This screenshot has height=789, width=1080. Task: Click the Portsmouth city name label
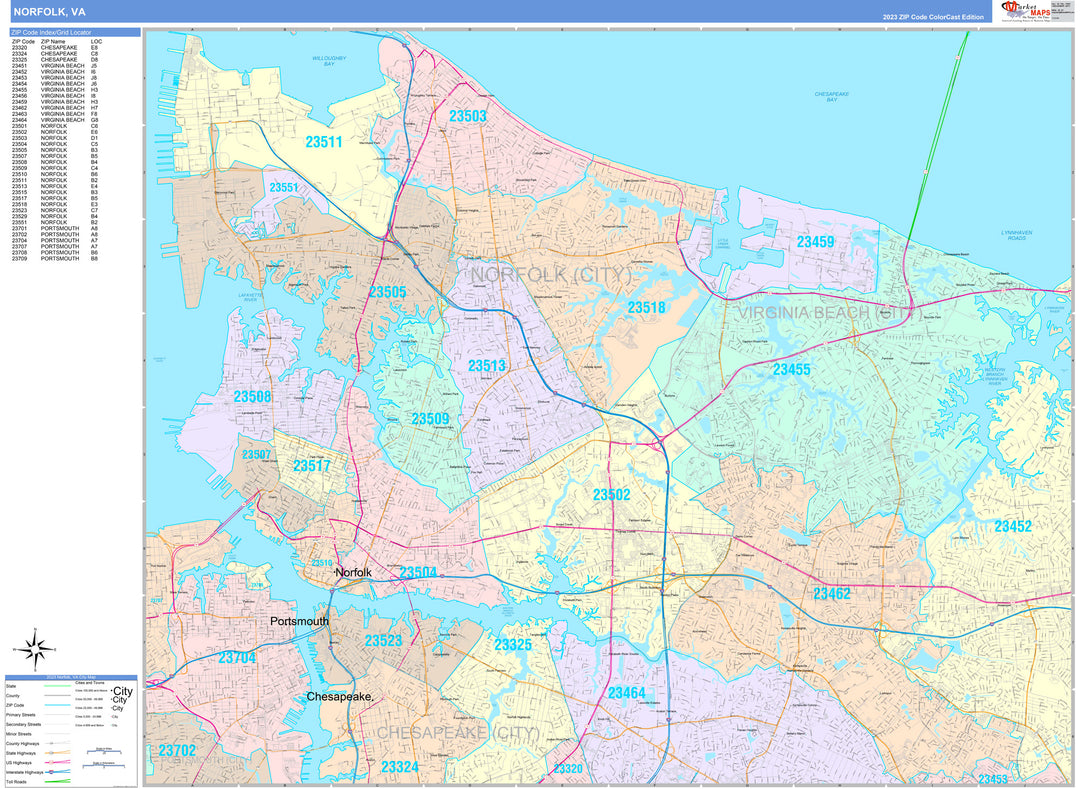pyautogui.click(x=299, y=621)
